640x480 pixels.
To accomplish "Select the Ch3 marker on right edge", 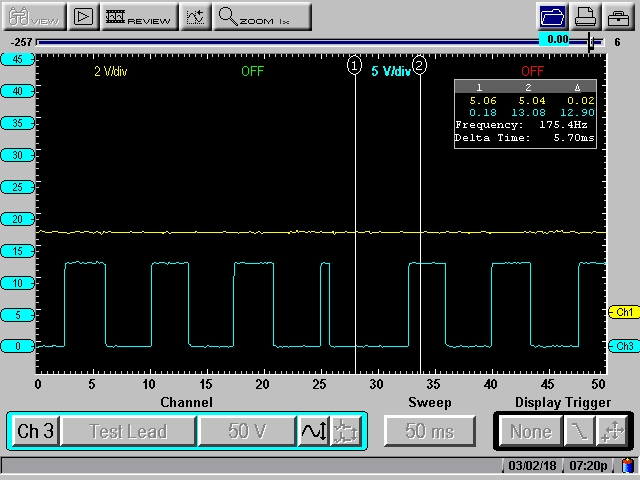I will pyautogui.click(x=624, y=346).
